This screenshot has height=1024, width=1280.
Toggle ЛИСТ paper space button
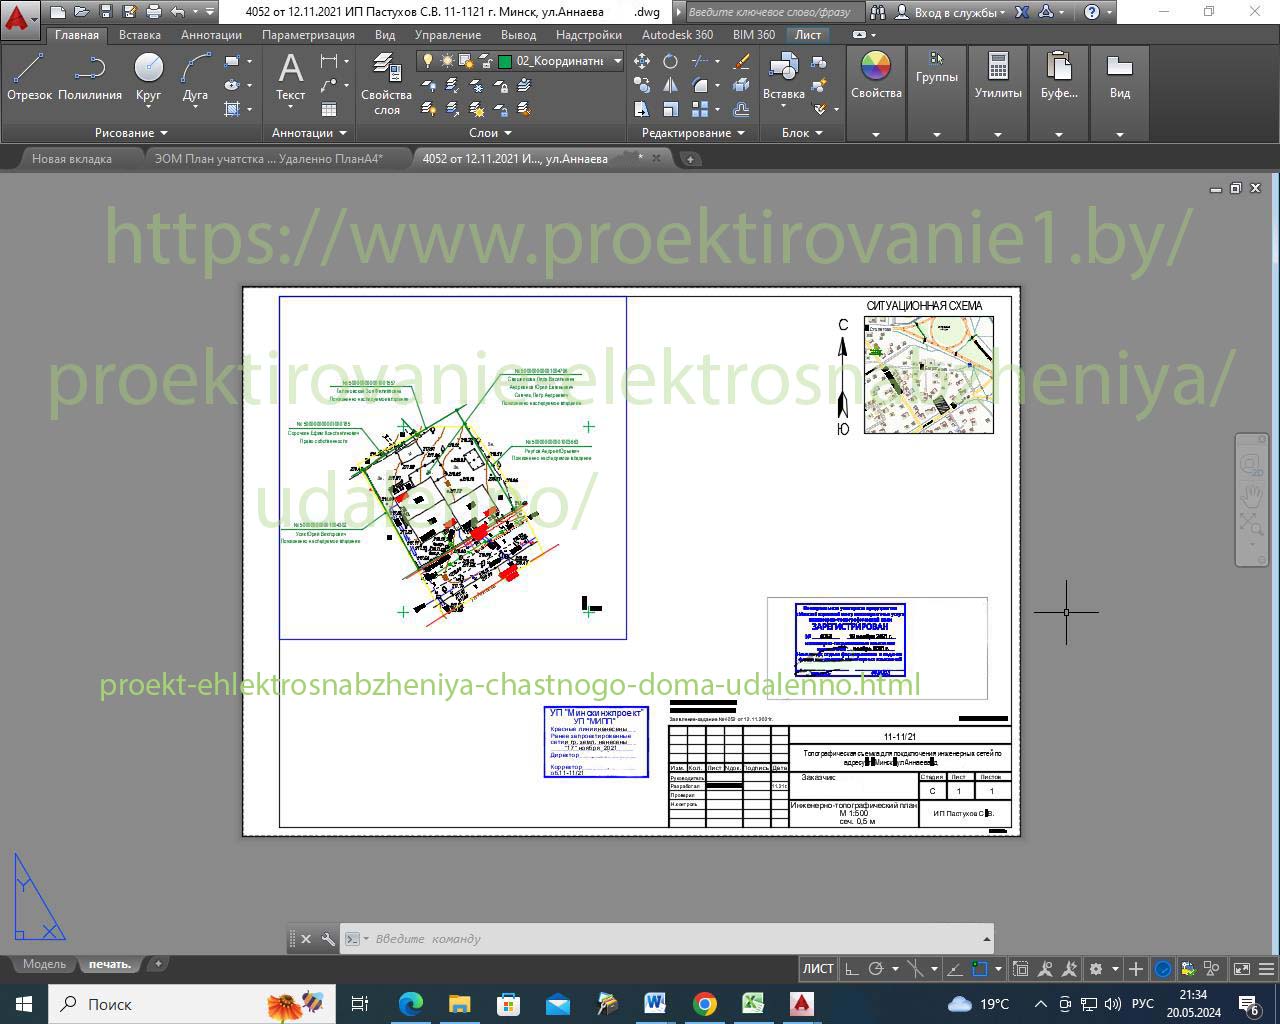(818, 968)
